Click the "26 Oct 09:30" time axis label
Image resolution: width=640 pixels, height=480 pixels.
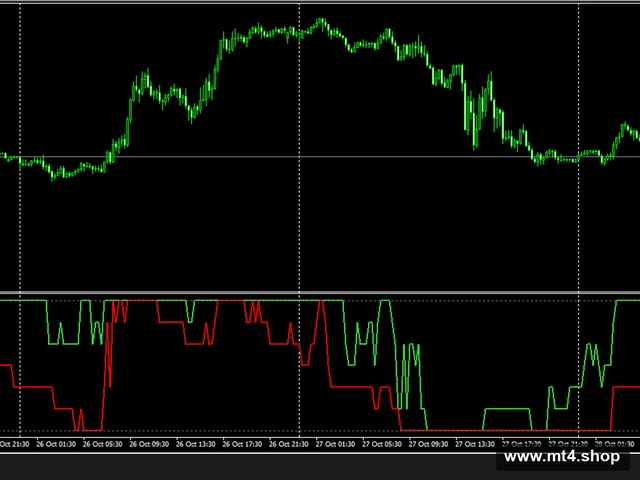point(149,444)
